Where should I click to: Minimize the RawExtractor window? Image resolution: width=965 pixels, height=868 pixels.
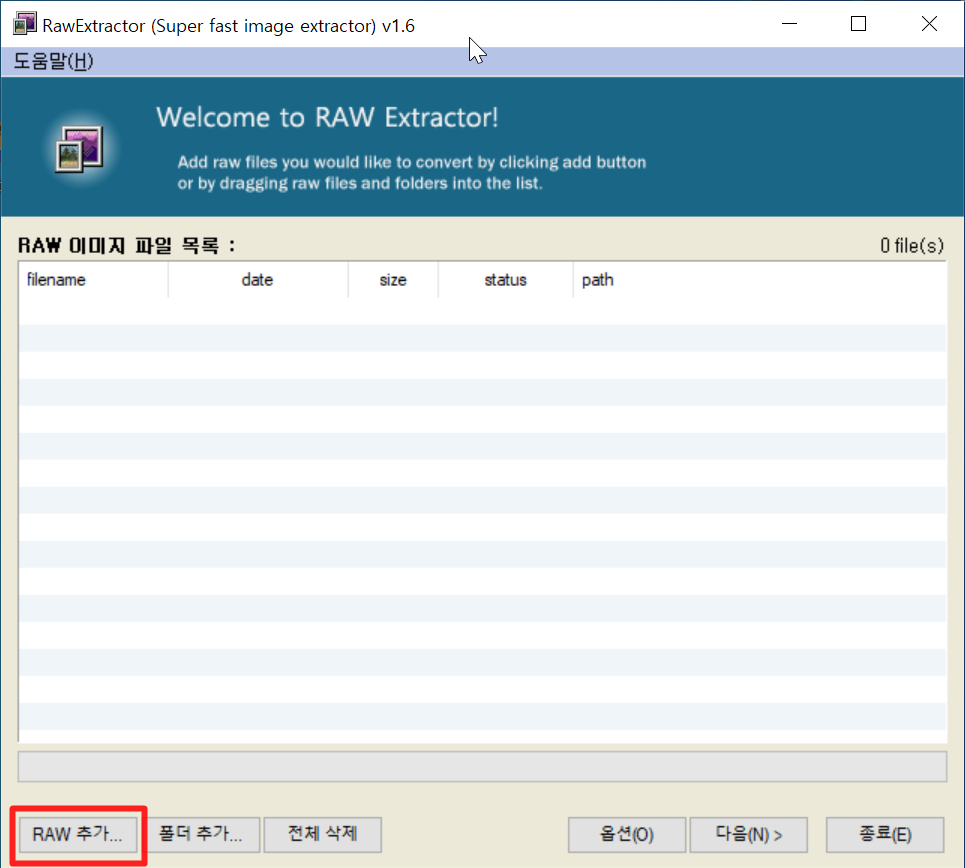(790, 24)
